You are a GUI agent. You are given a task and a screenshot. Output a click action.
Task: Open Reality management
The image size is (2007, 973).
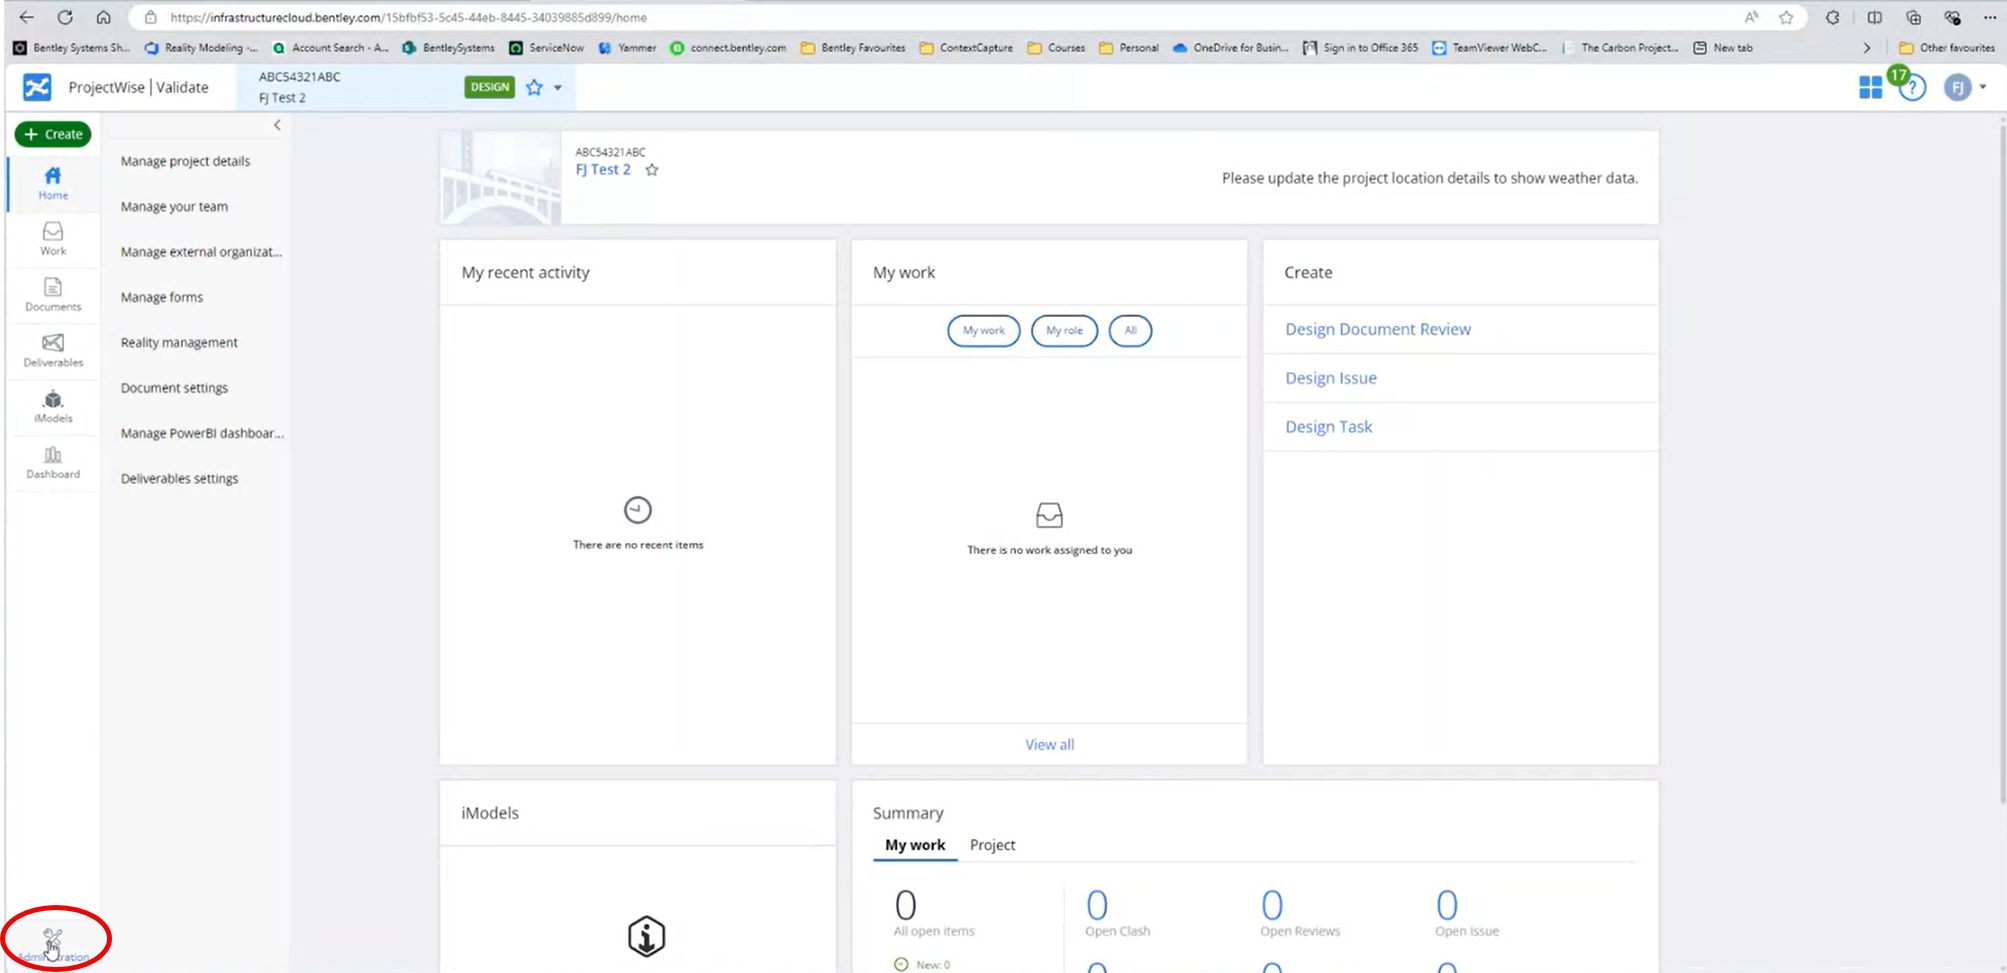(179, 343)
